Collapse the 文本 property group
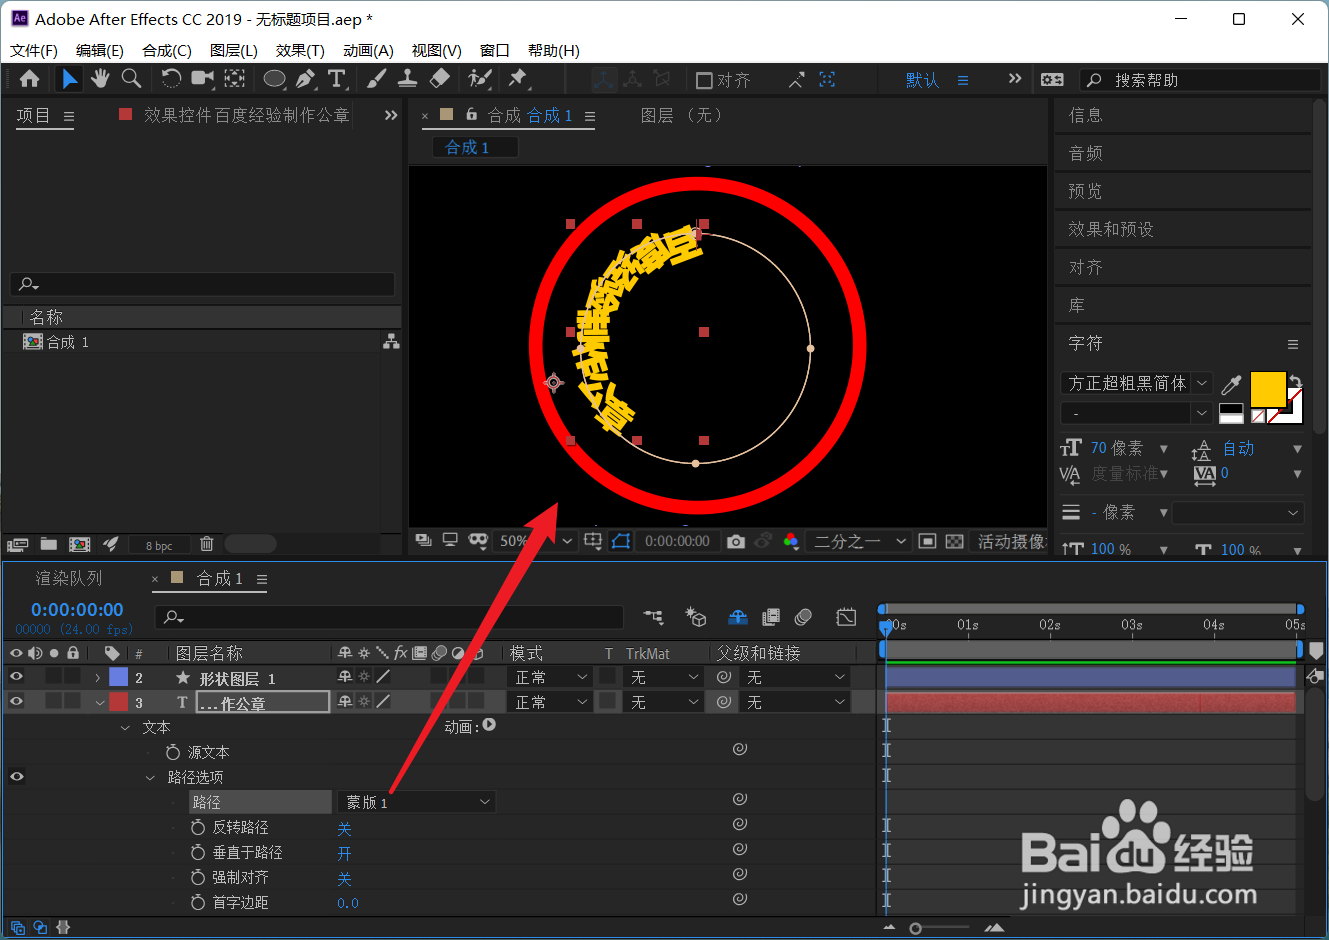Screen dimensions: 1329x940 point(125,728)
